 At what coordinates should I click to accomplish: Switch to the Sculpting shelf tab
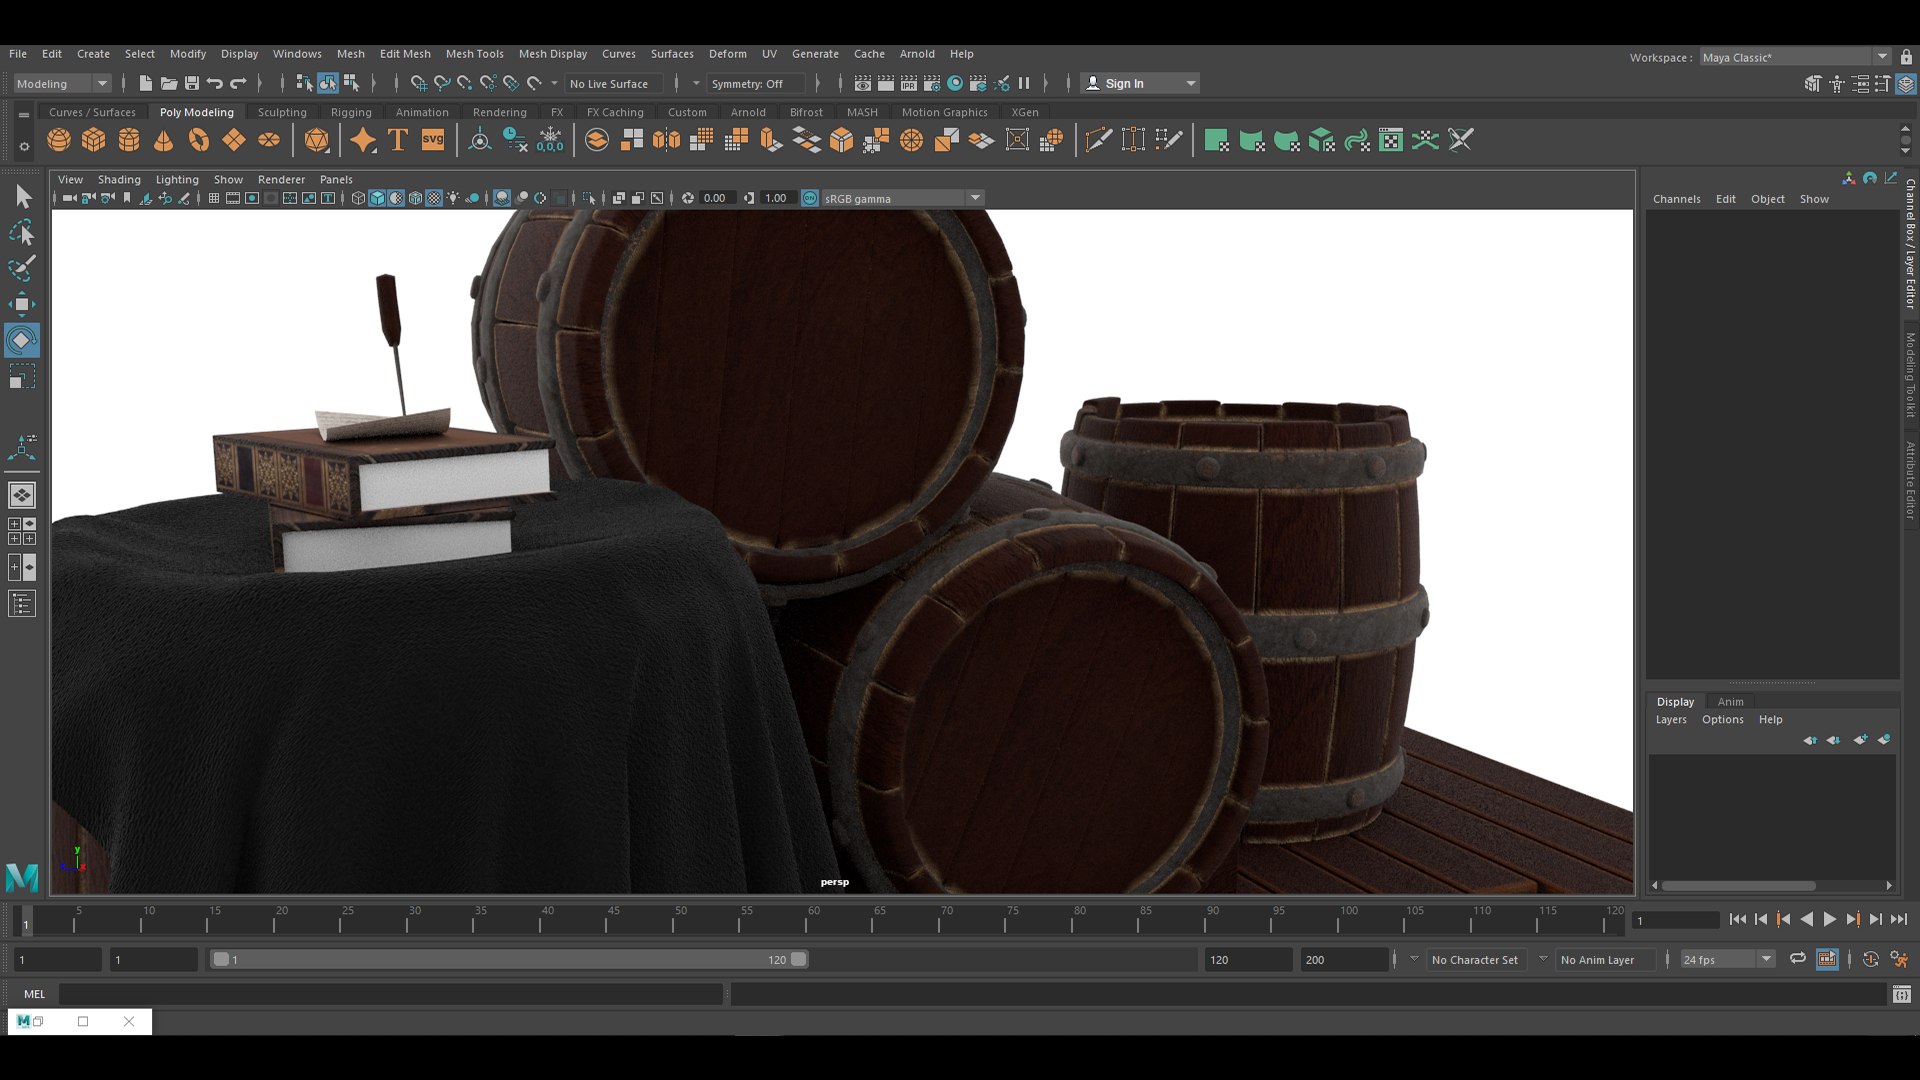point(282,112)
